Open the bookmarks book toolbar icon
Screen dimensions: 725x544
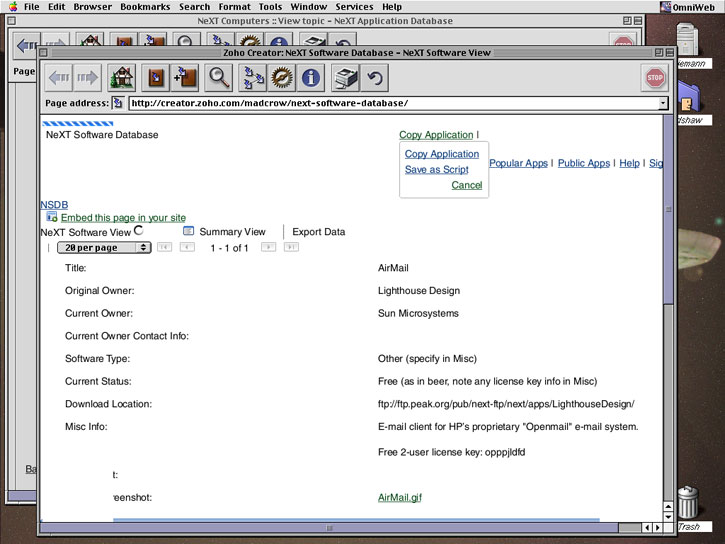point(155,77)
